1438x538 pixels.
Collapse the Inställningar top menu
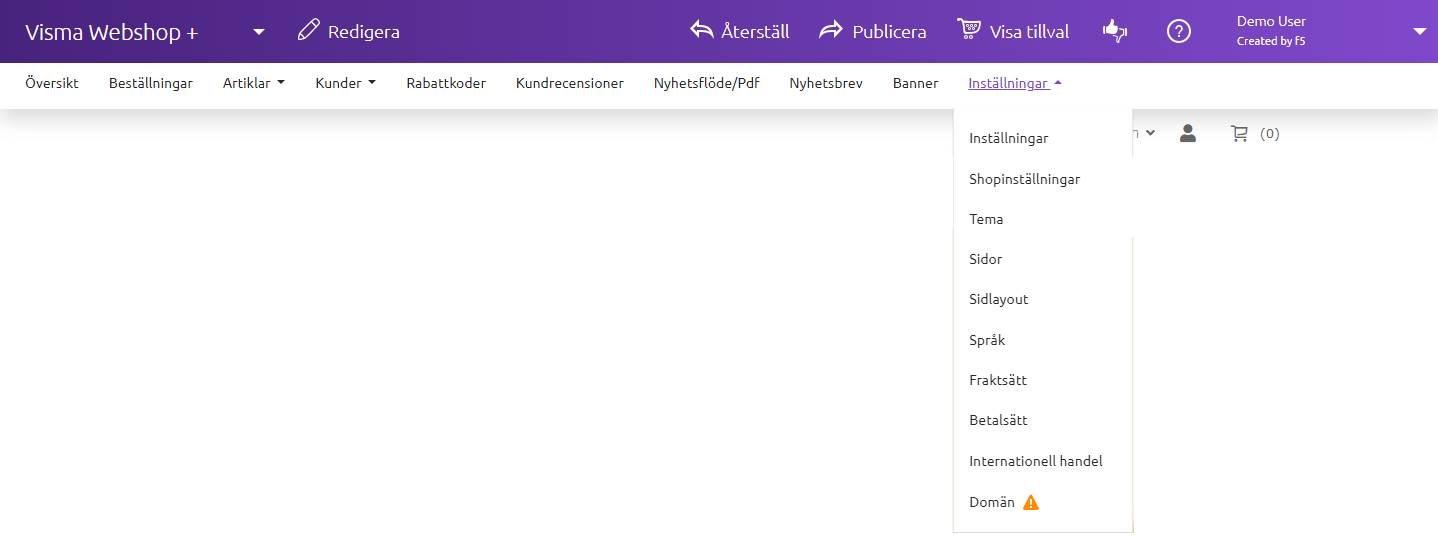point(1014,83)
